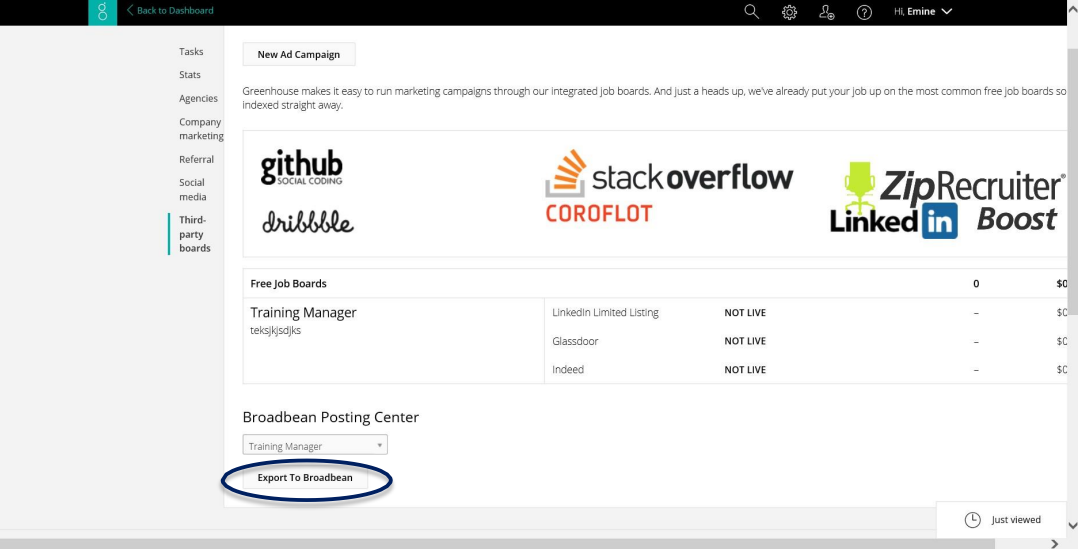Click NOT LIVE status for Indeed
1087x552 pixels.
point(745,370)
